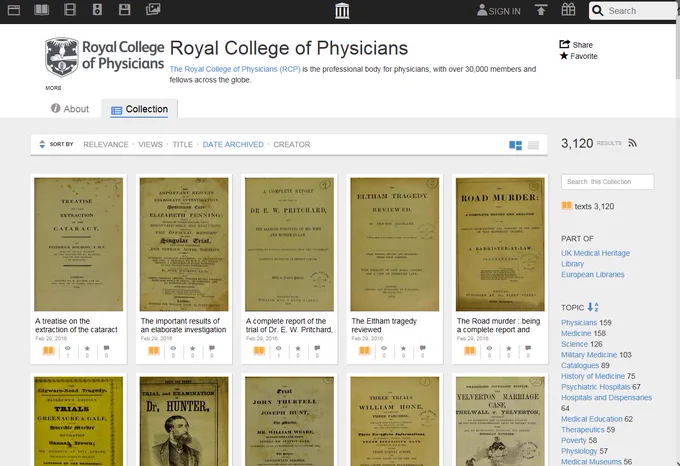Open the Audio speaker icon in top bar
680x466 pixels.
97,10
